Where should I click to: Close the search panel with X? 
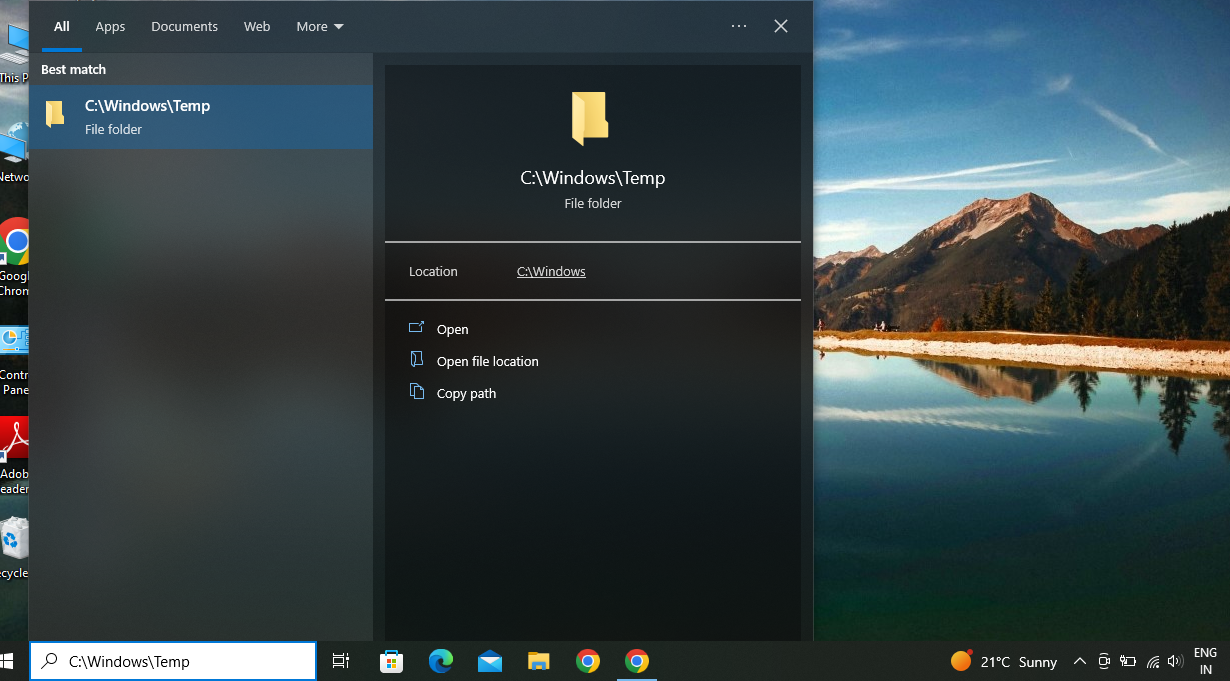[x=781, y=26]
